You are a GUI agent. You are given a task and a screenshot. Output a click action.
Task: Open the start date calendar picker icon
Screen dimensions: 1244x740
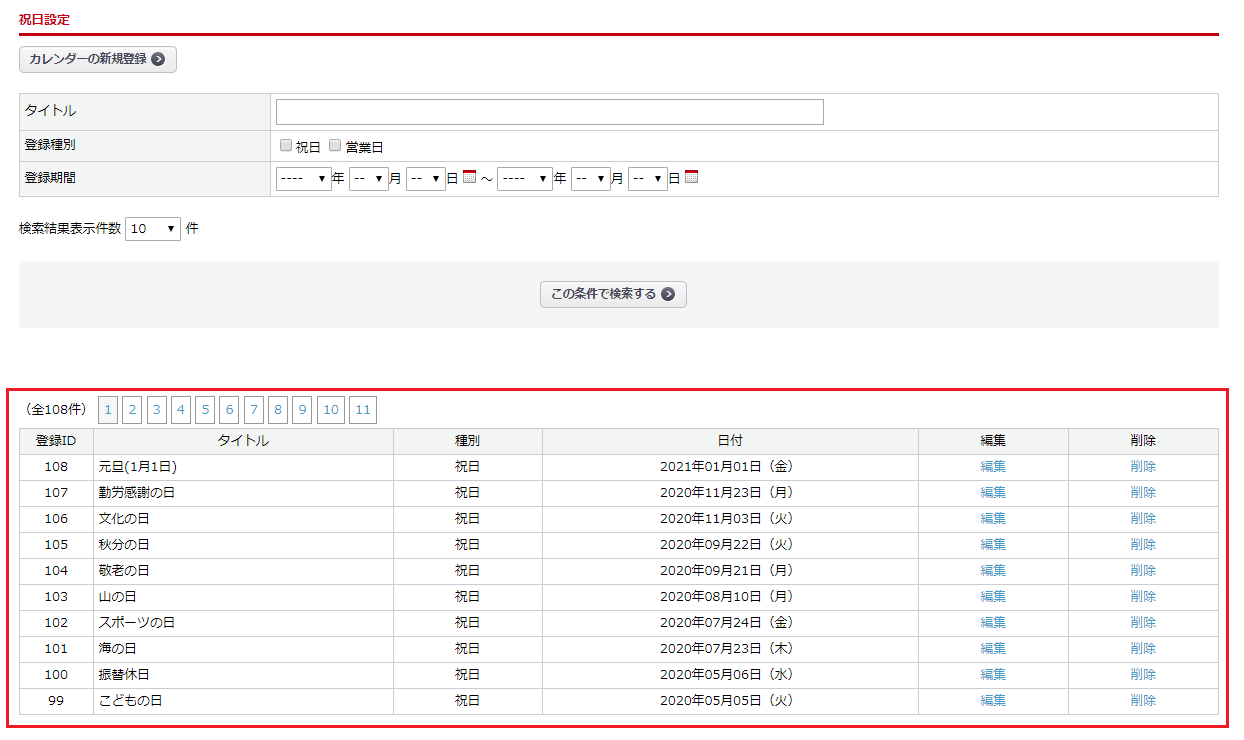(469, 178)
